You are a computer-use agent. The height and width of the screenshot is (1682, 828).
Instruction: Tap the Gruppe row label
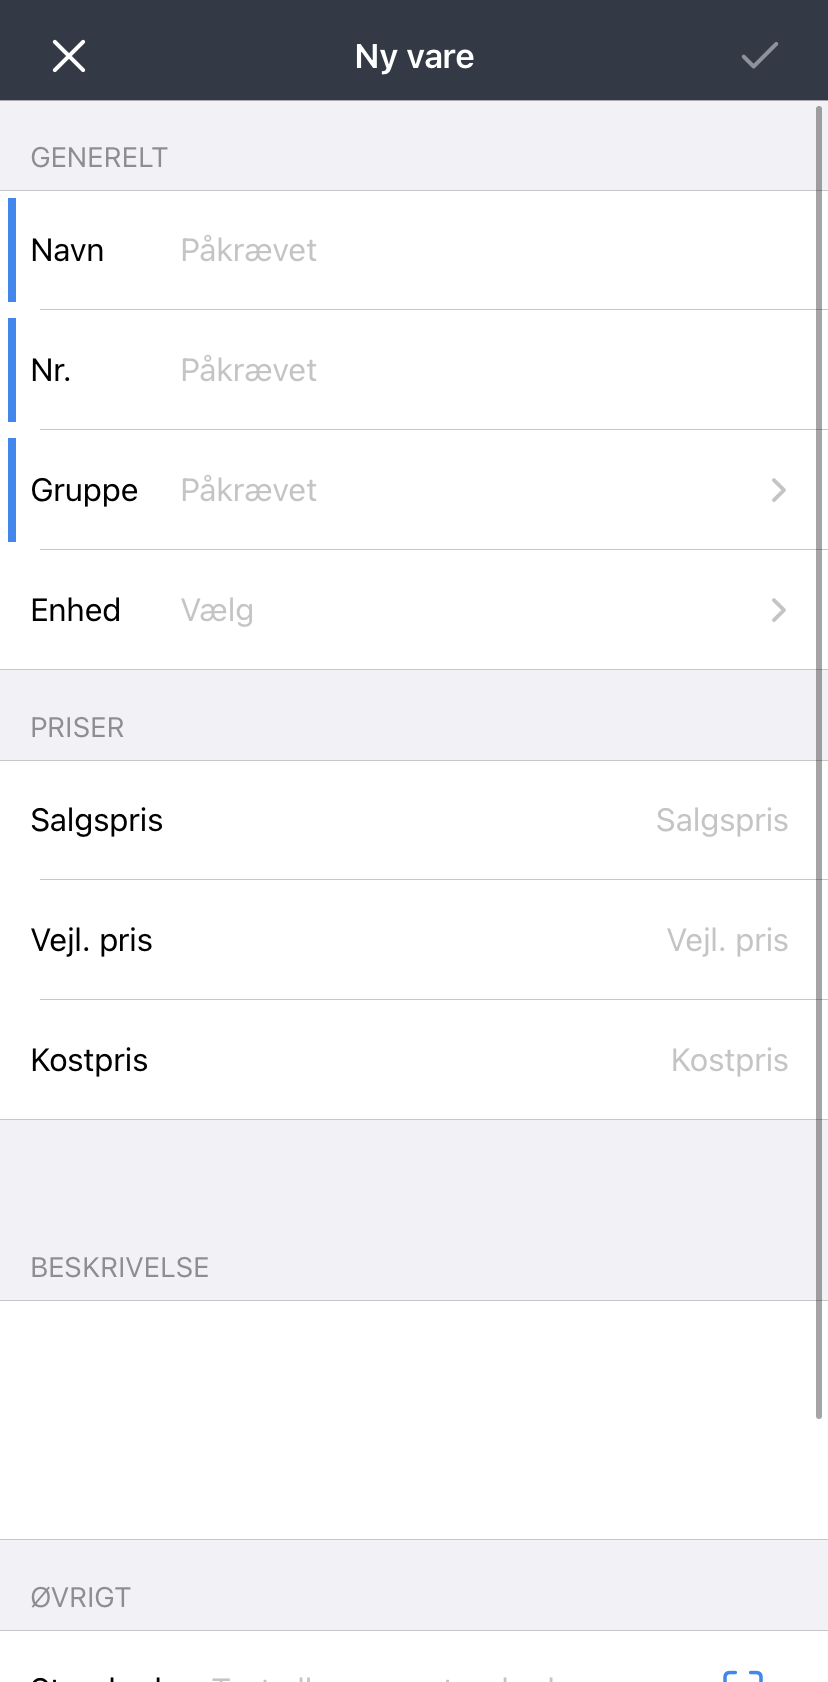point(84,490)
